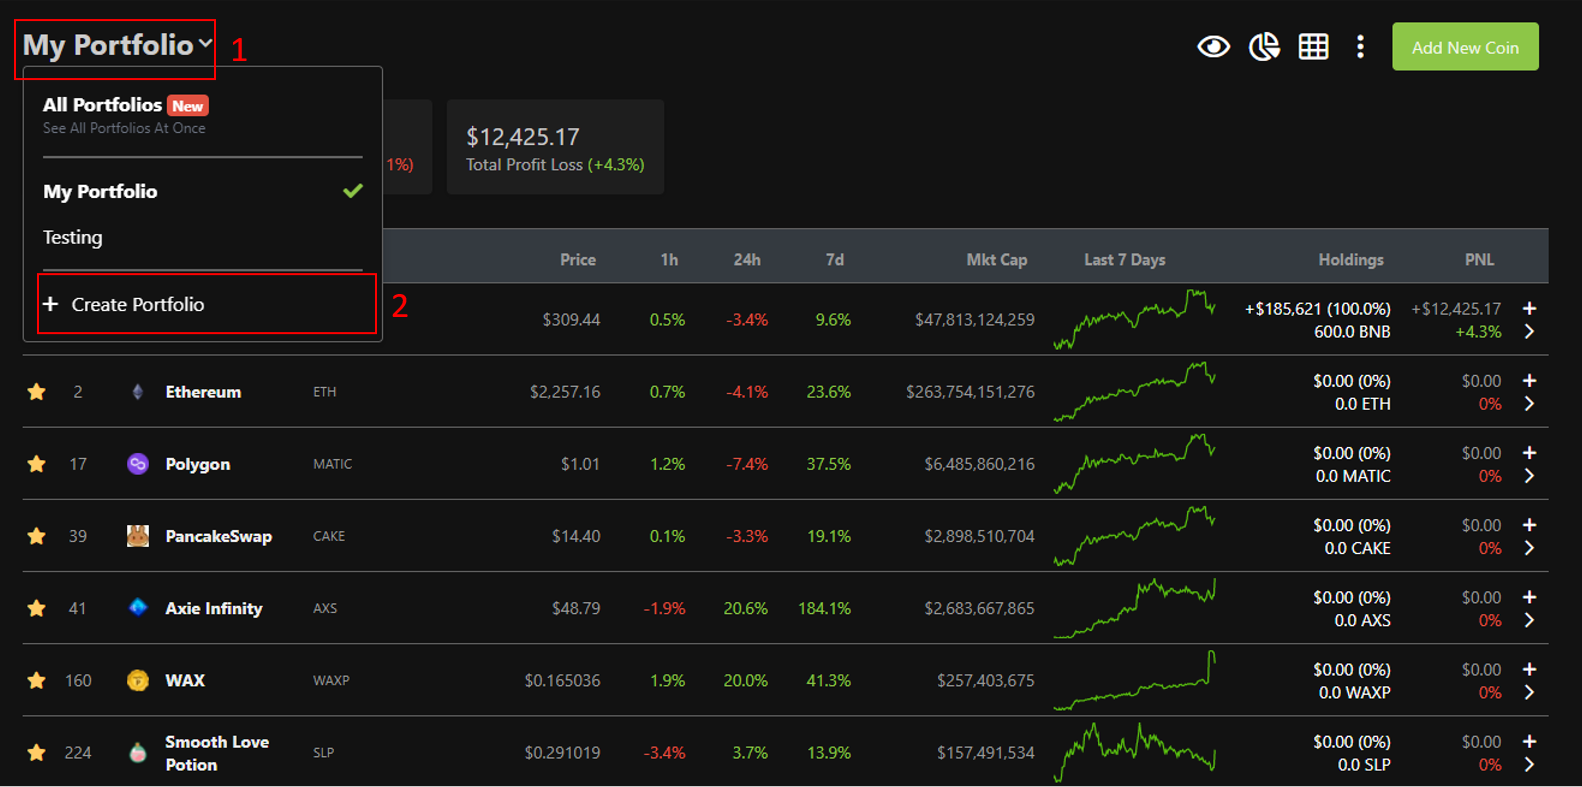This screenshot has height=787, width=1582.
Task: Add a transaction with Smooth Love Potion plus icon
Action: coord(1529,740)
